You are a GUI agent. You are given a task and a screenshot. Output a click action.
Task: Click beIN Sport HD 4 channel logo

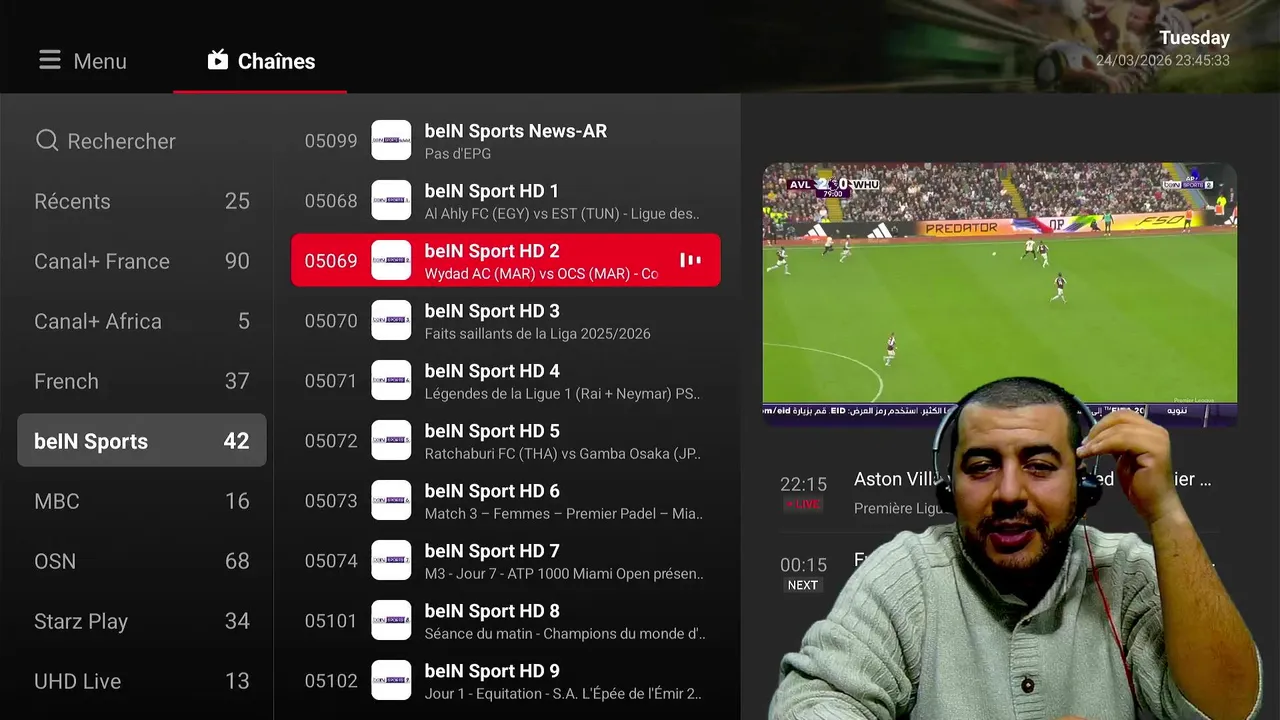(391, 380)
